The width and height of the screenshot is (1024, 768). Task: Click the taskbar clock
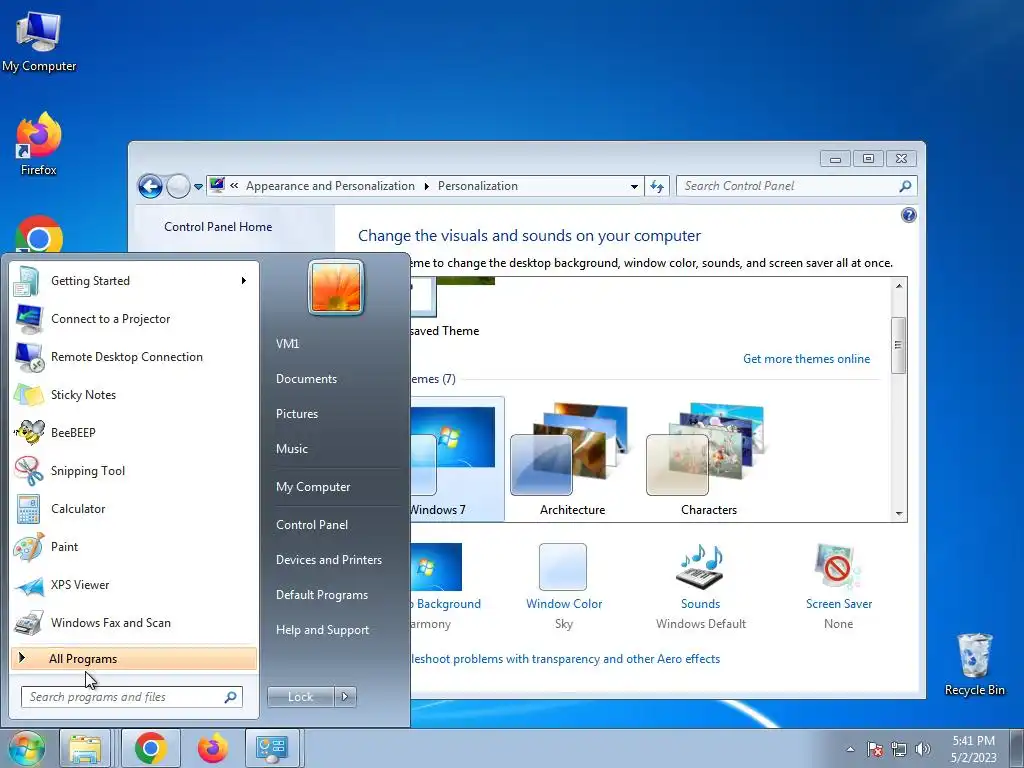[x=974, y=749]
